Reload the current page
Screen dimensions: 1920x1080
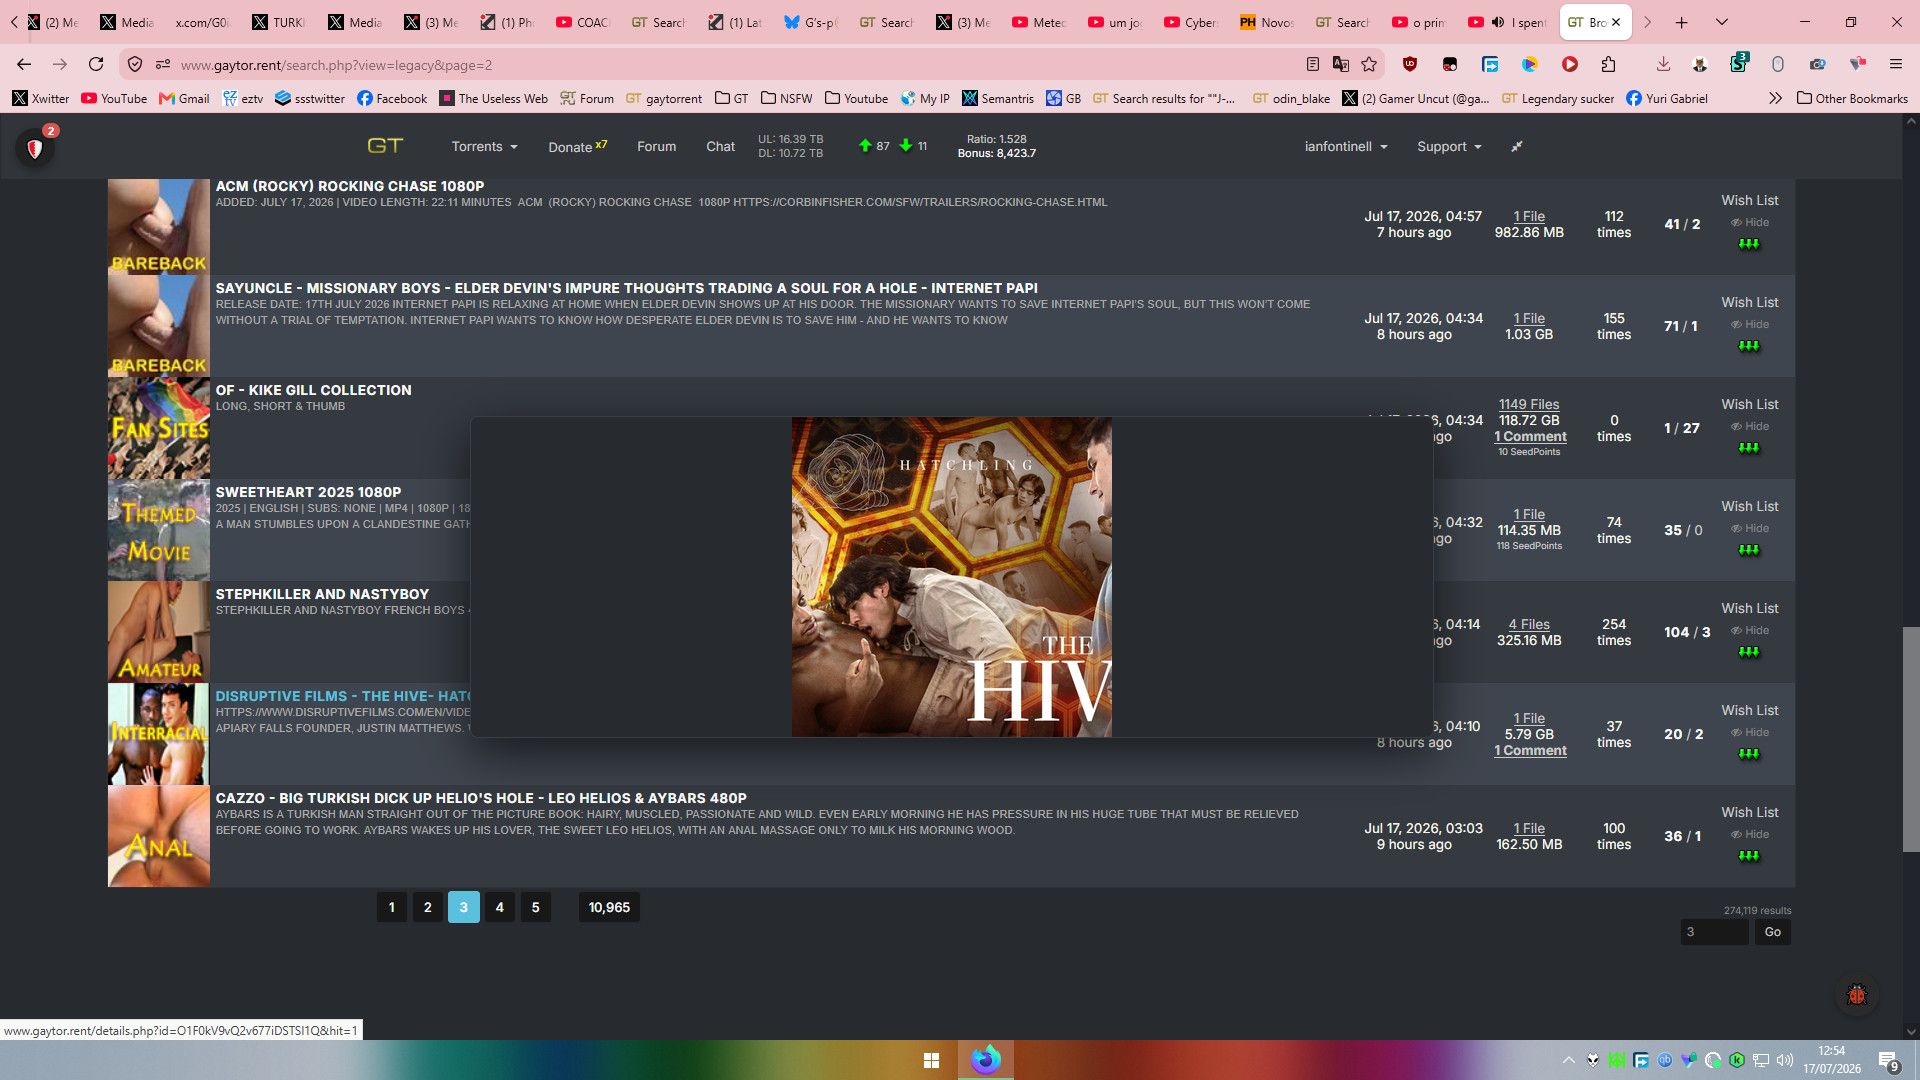(96, 64)
